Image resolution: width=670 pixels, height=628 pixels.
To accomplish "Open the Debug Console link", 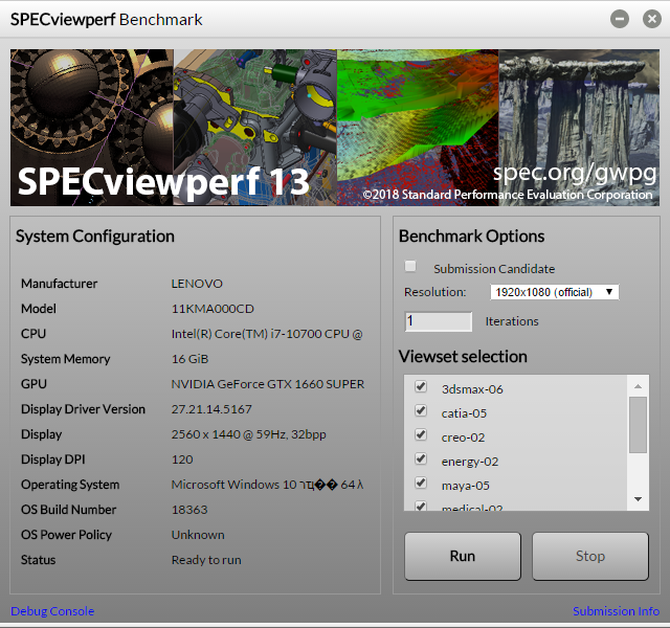I will [x=52, y=611].
